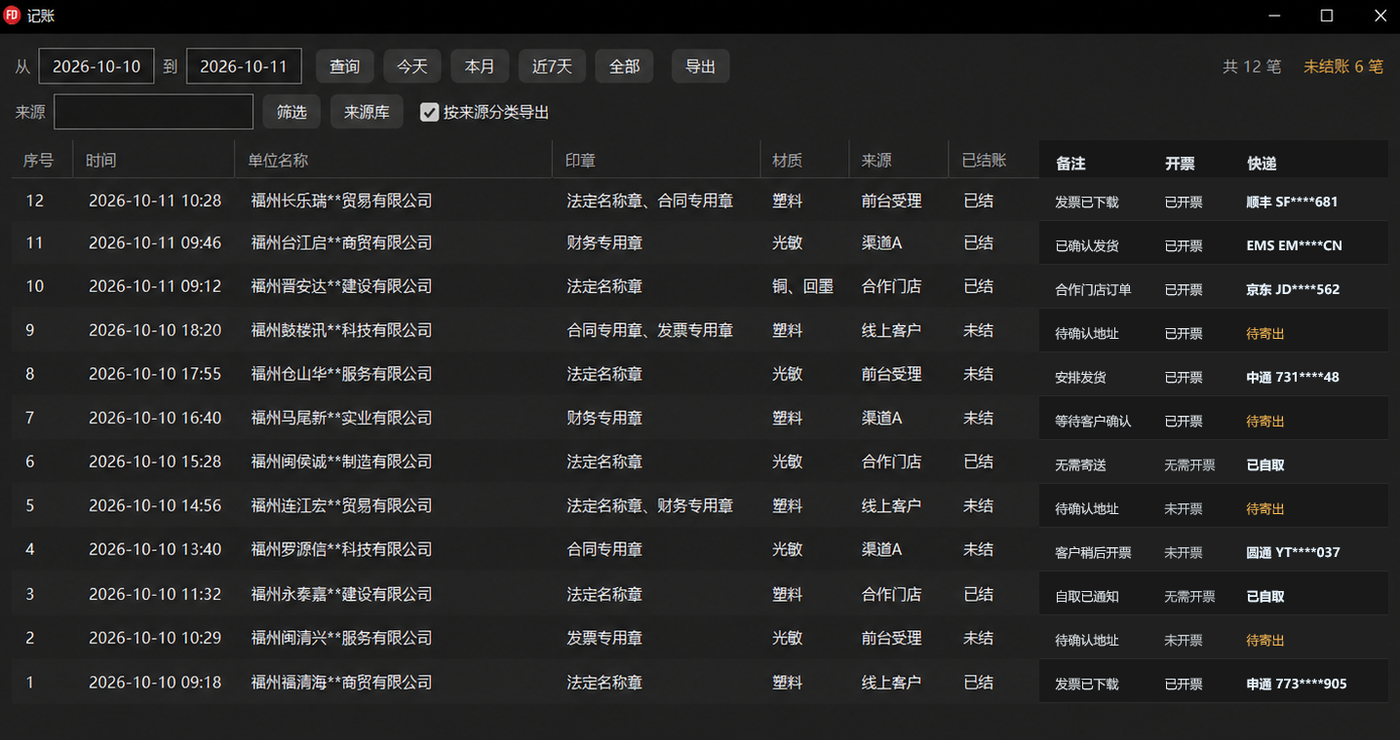1400x740 pixels.
Task: Show this month's records via 本月
Action: pyautogui.click(x=480, y=66)
